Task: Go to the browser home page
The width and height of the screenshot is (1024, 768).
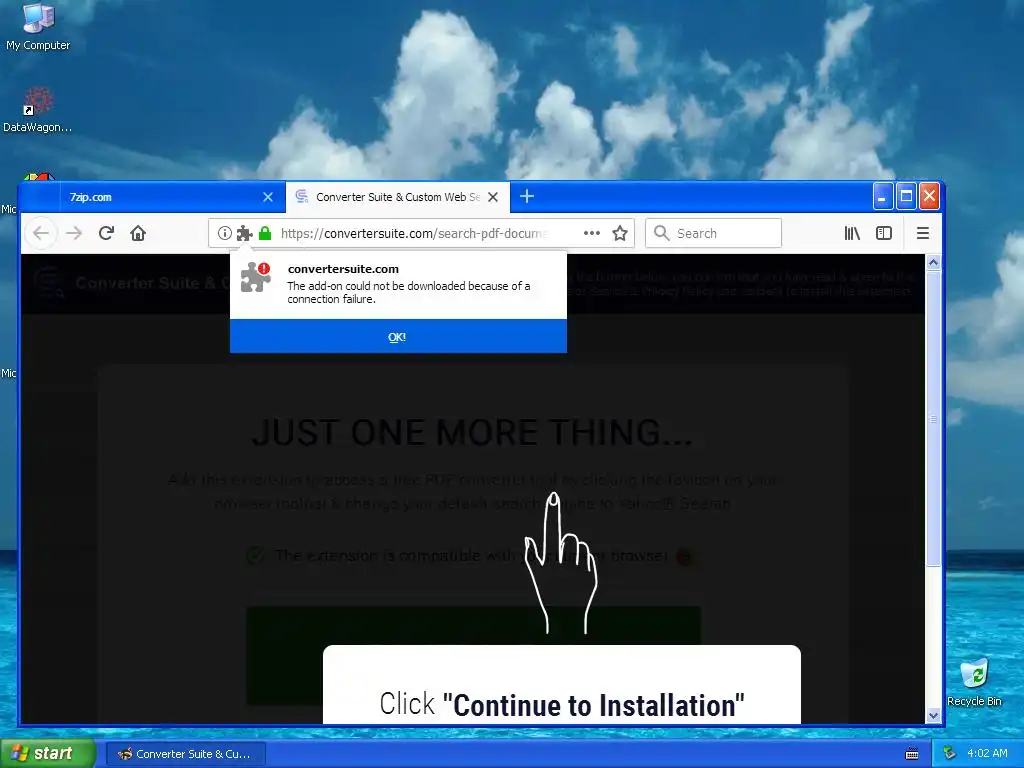Action: 138,233
